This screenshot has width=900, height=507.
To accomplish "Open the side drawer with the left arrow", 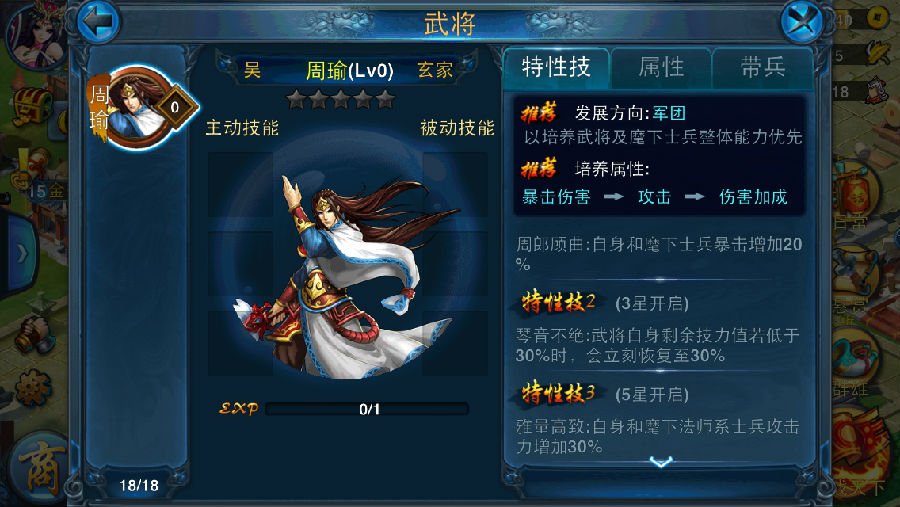I will 20,253.
